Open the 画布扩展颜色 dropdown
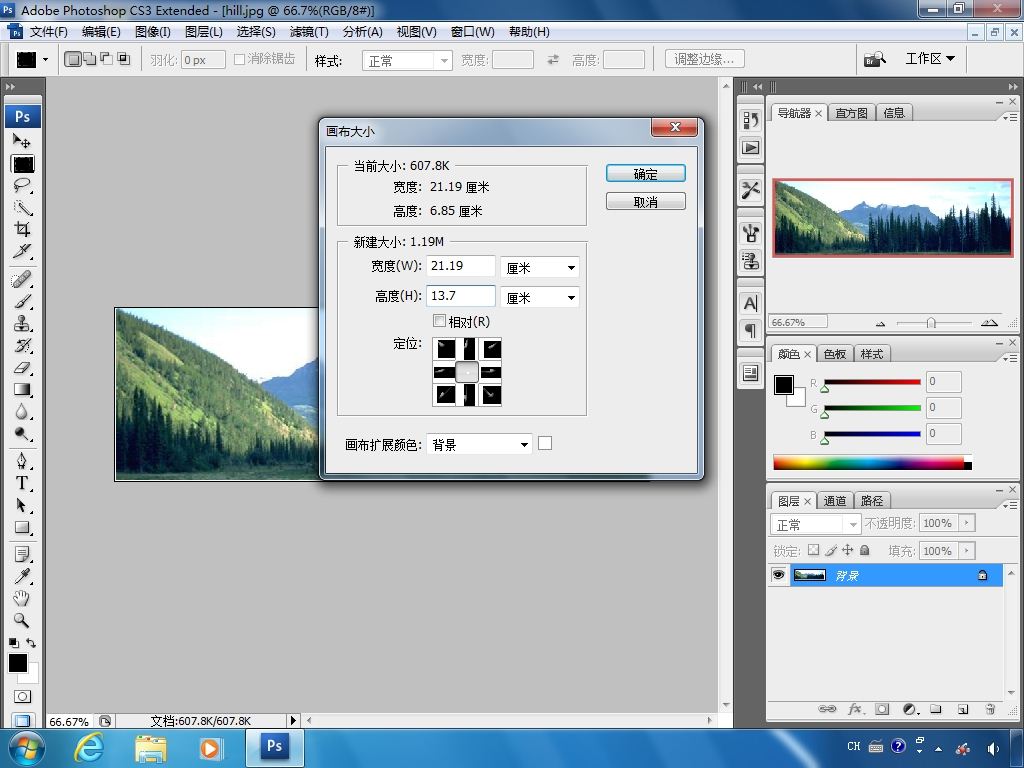This screenshot has height=768, width=1024. [479, 444]
